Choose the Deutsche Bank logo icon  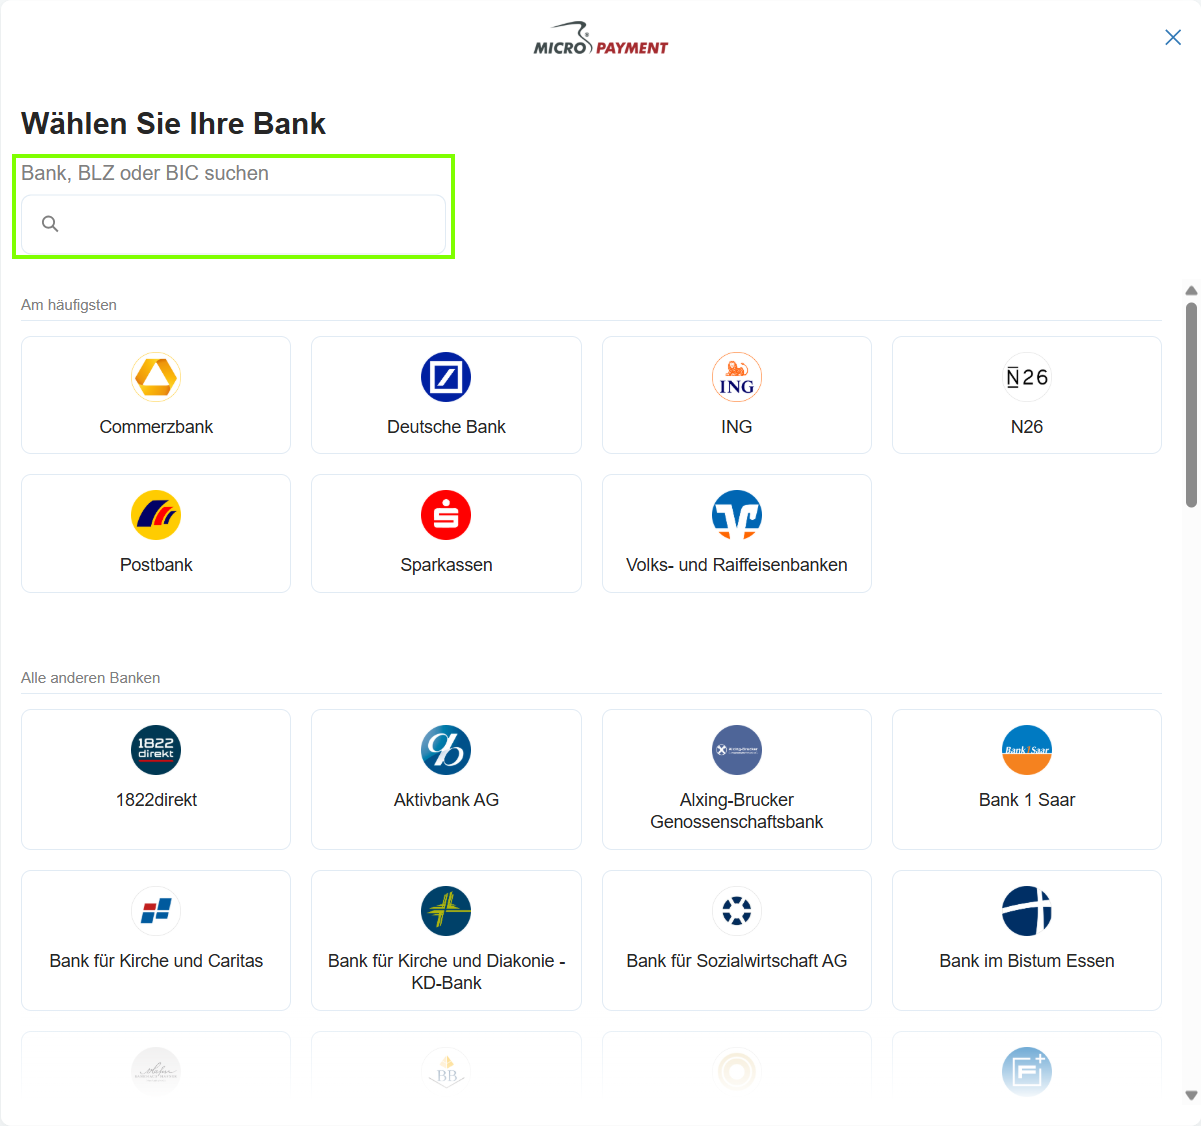click(x=446, y=377)
